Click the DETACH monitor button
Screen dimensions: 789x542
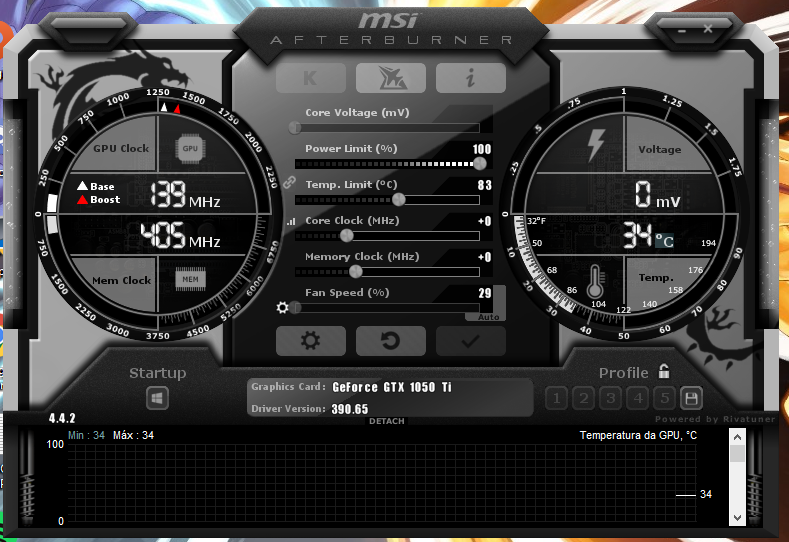pyautogui.click(x=386, y=421)
